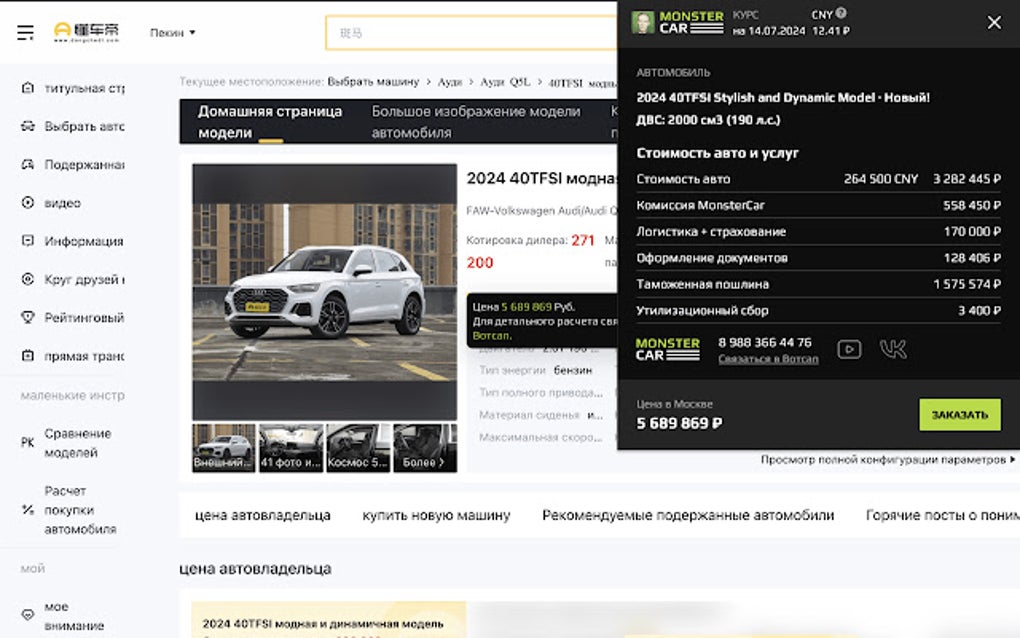
Task: Click the Подержанная used-car icon
Action: coord(27,165)
